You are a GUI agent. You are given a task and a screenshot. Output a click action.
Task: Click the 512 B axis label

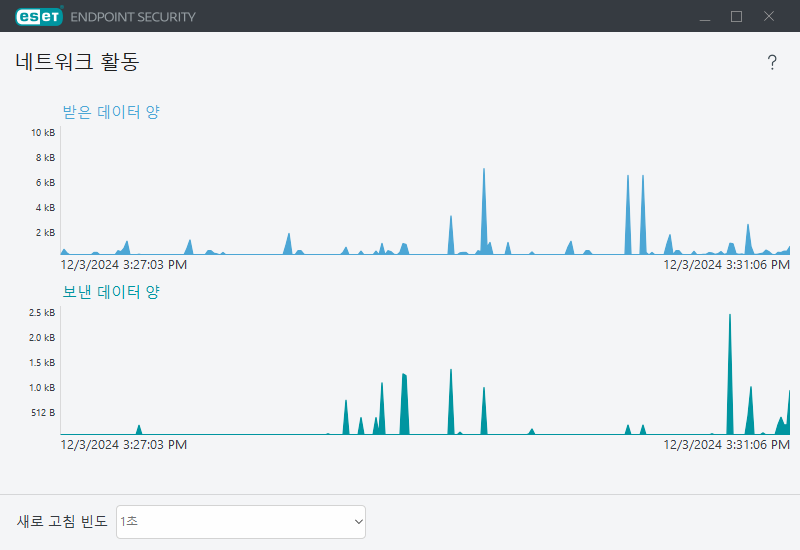(43, 413)
